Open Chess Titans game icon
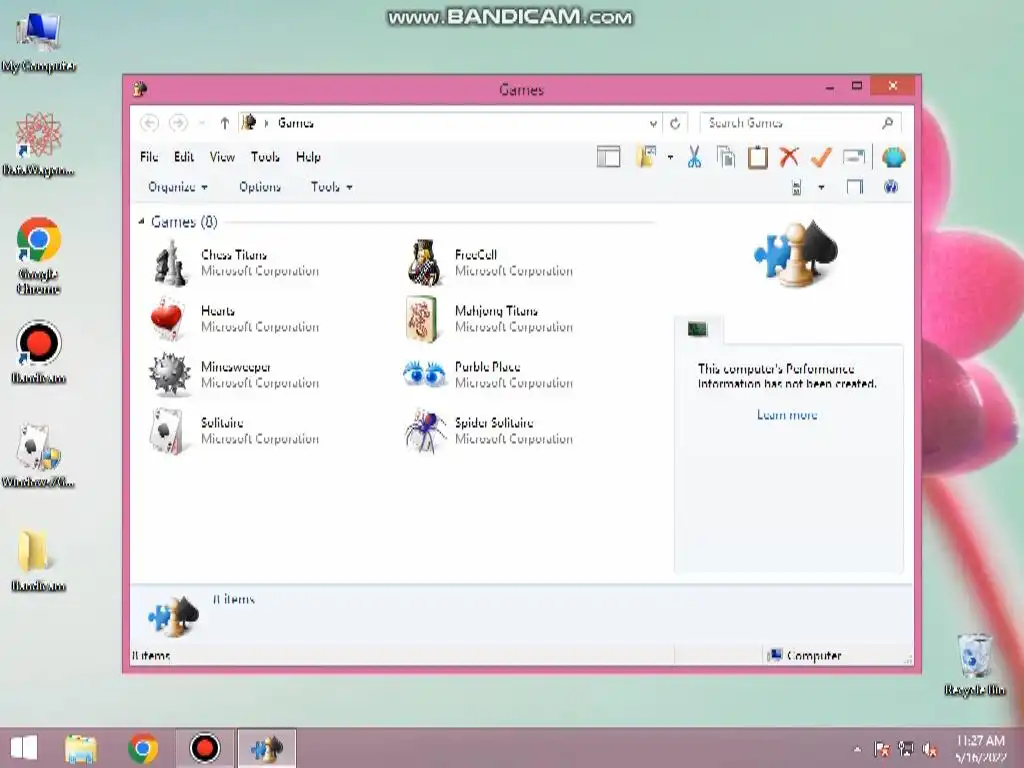The height and width of the screenshot is (768, 1024). click(170, 263)
